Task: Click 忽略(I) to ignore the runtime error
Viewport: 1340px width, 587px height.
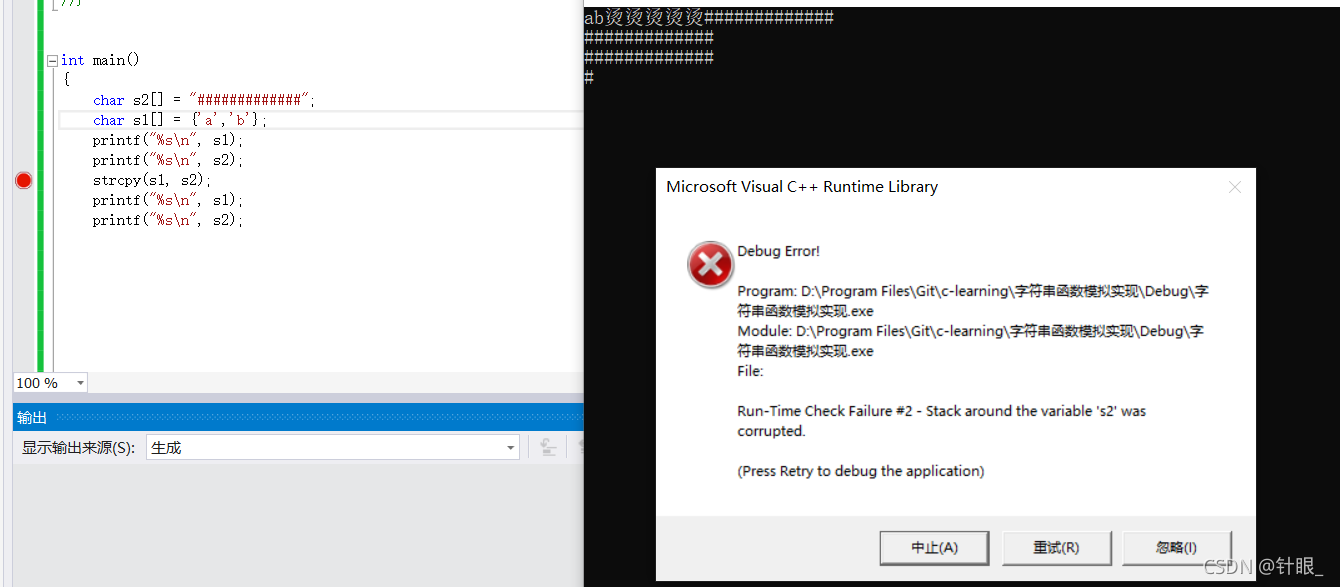Action: tap(1177, 547)
